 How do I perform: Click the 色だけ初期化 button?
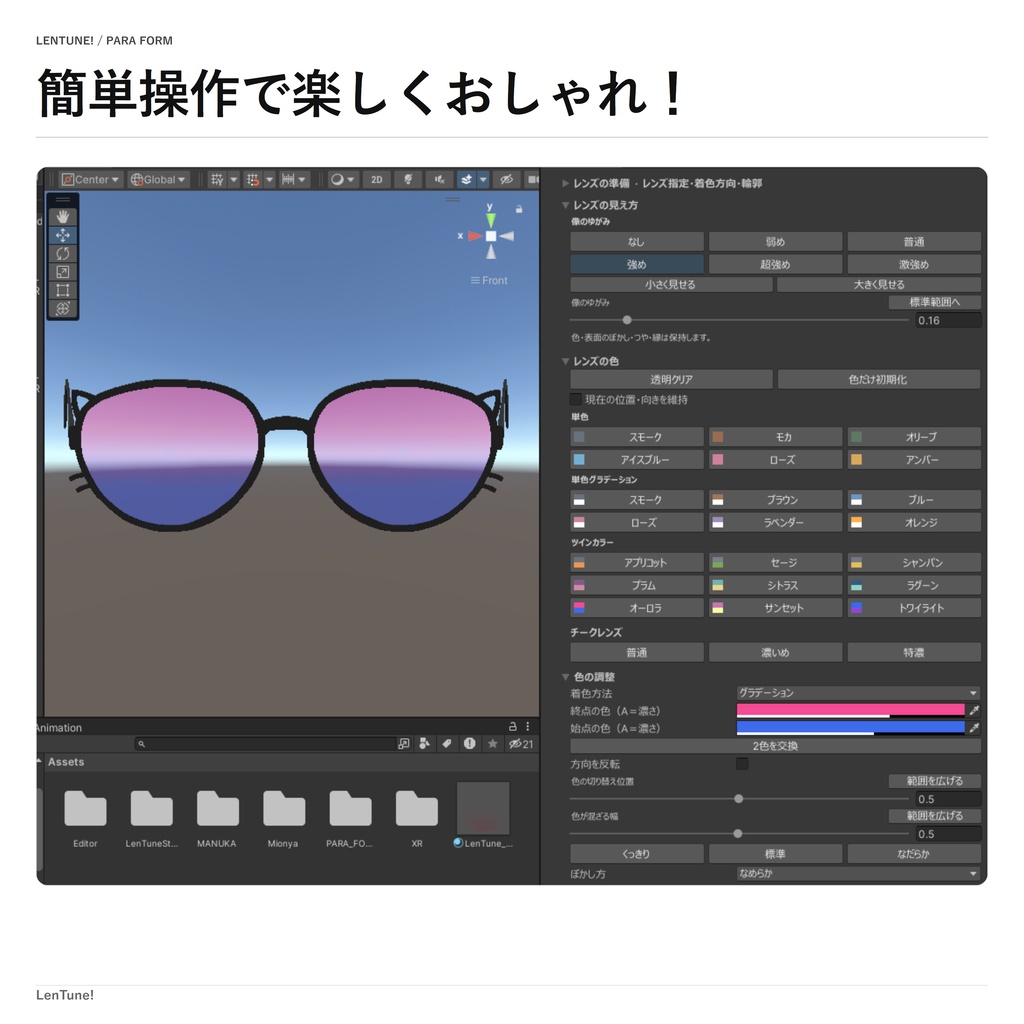tap(879, 379)
